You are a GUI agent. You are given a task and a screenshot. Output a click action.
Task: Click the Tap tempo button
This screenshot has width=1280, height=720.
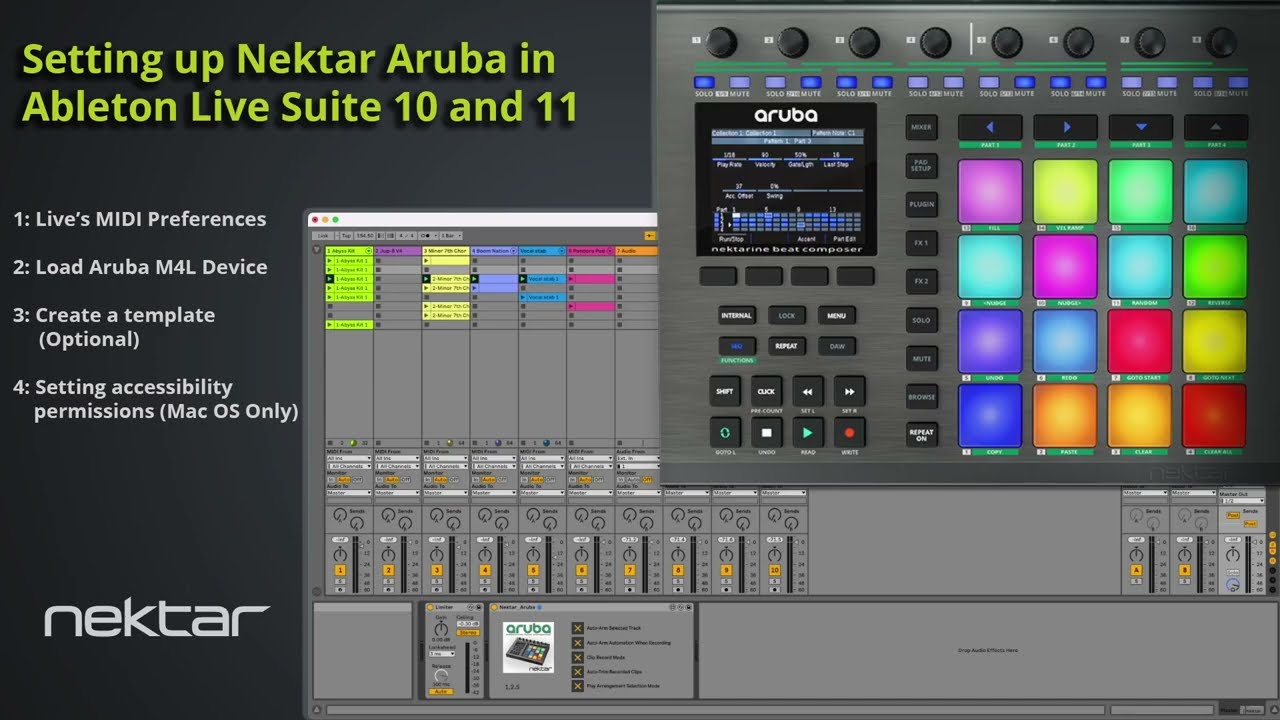pos(345,235)
